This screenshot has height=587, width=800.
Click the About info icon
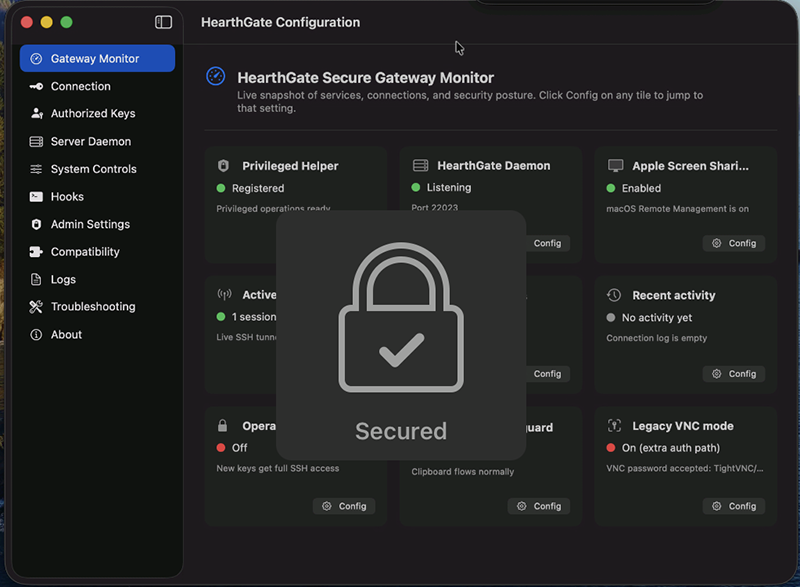pyautogui.click(x=36, y=335)
